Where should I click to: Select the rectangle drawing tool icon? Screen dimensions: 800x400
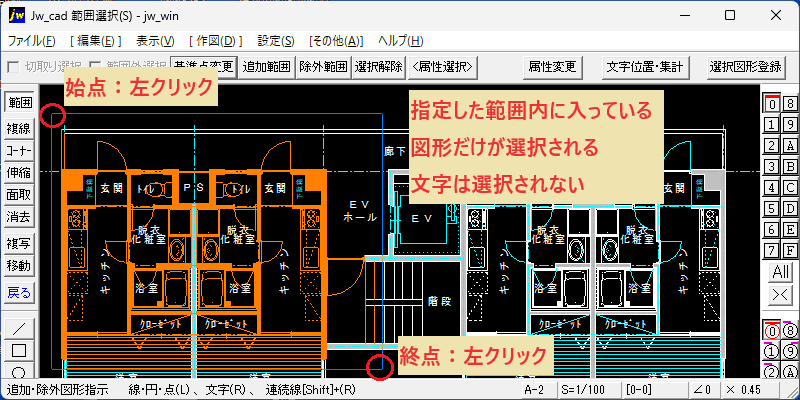19,351
